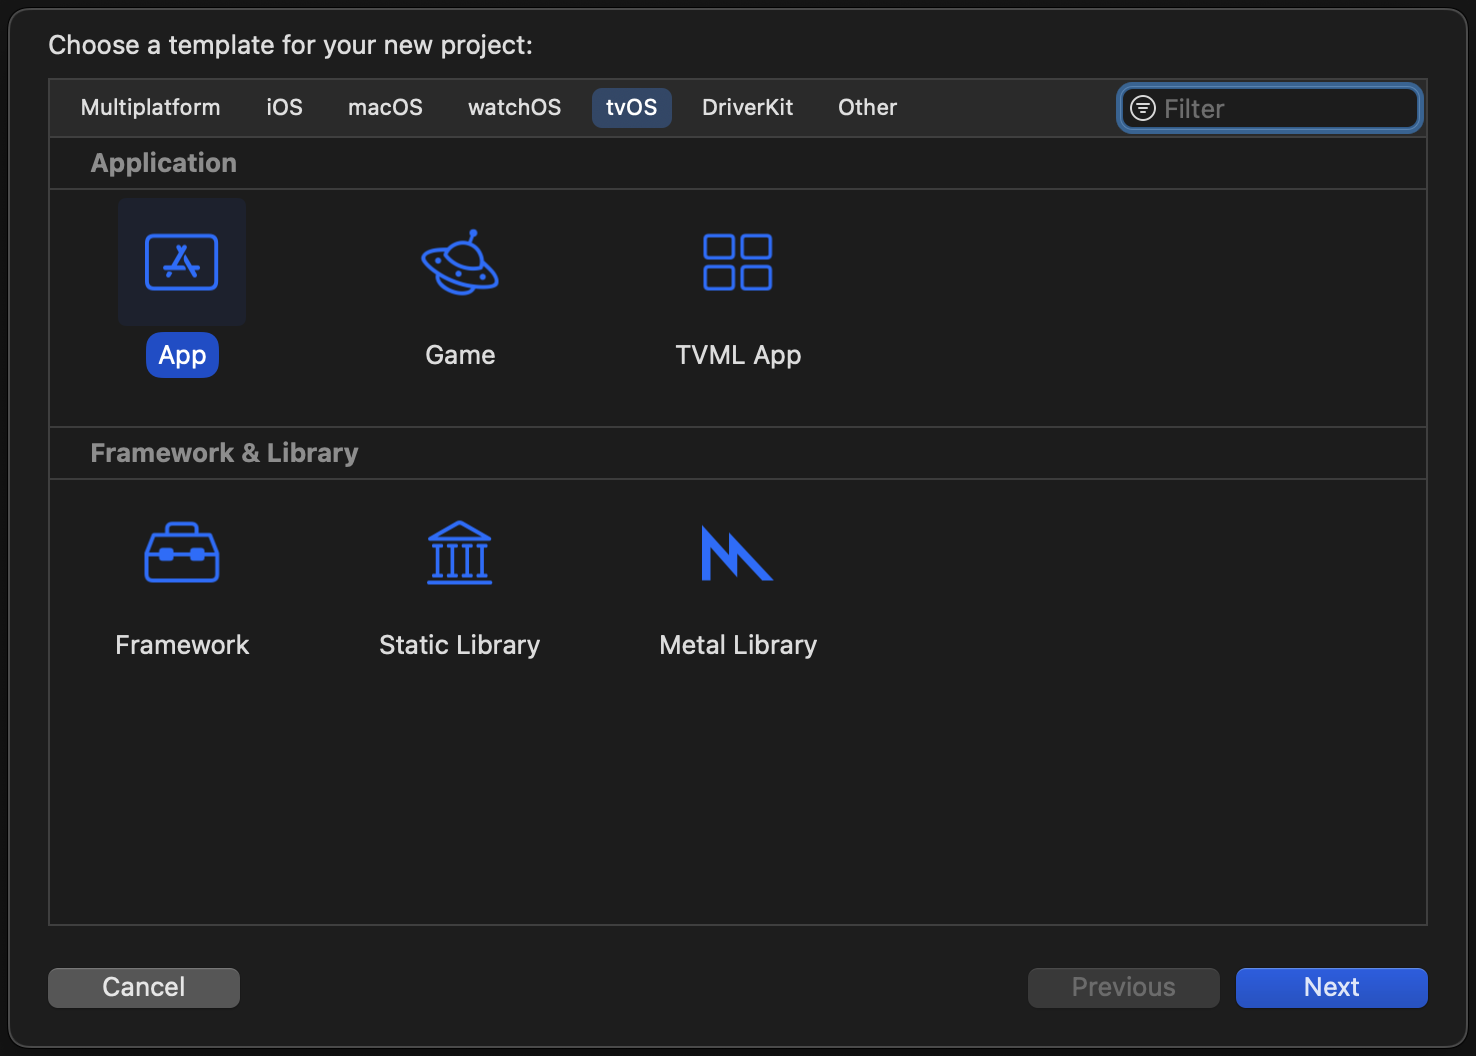Click the App template label
The width and height of the screenshot is (1476, 1056).
click(182, 355)
